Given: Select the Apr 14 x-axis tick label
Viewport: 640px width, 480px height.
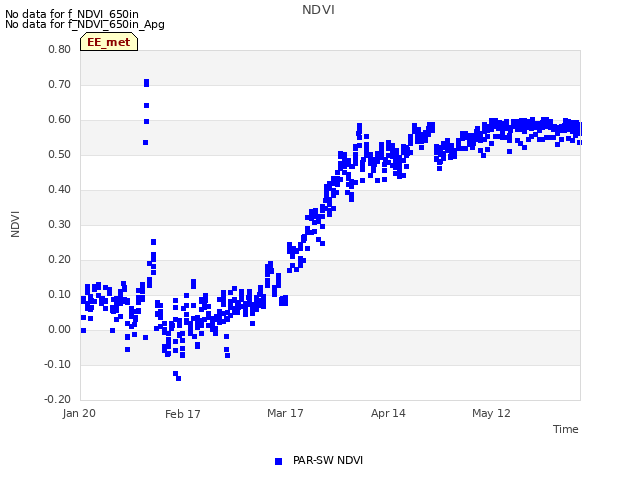Looking at the screenshot, I should point(388,413).
